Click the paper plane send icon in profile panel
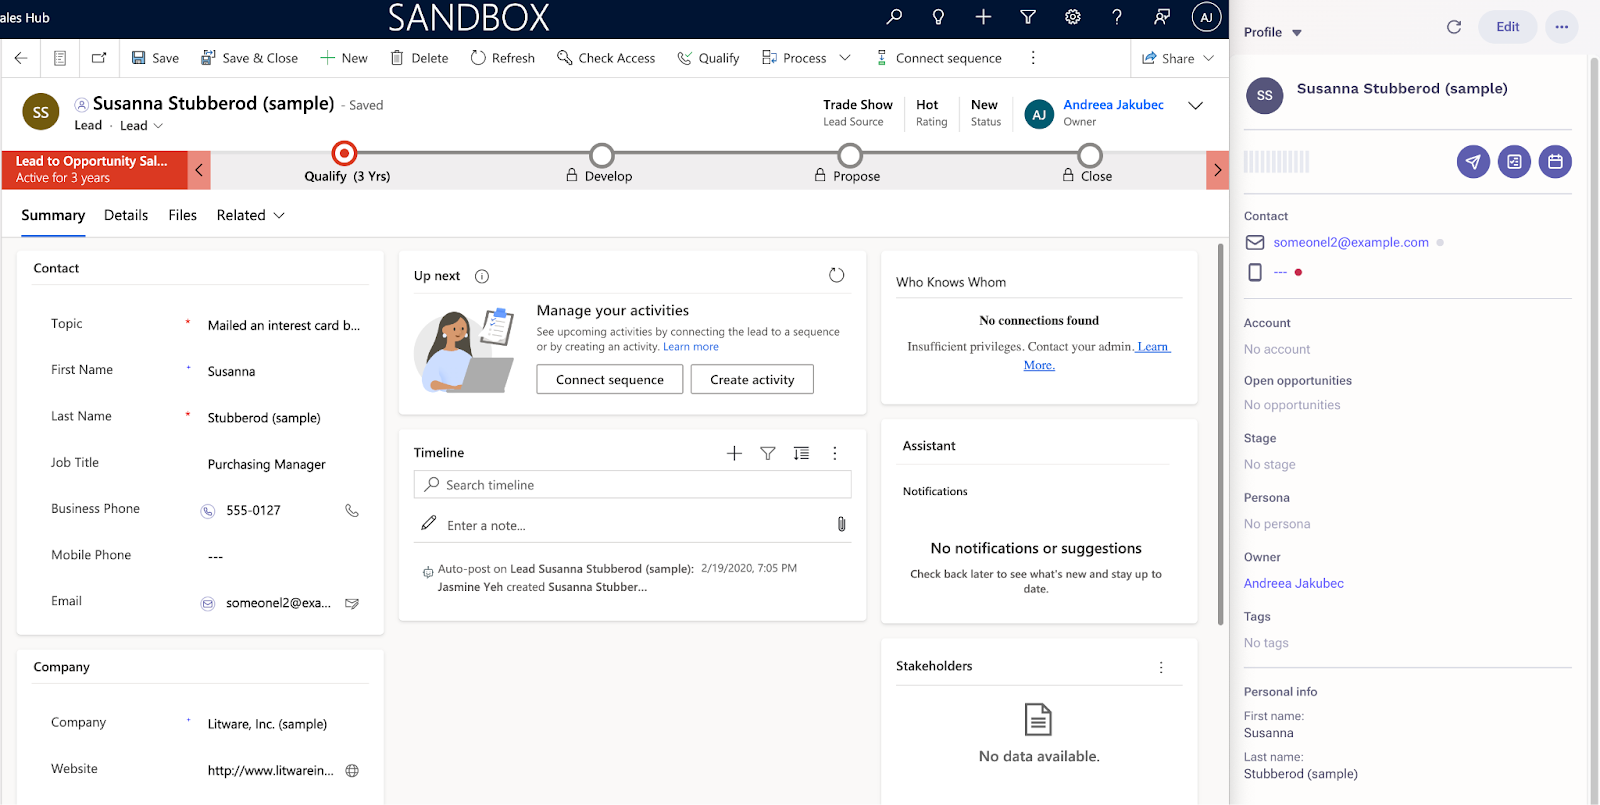1600x805 pixels. coord(1473,161)
